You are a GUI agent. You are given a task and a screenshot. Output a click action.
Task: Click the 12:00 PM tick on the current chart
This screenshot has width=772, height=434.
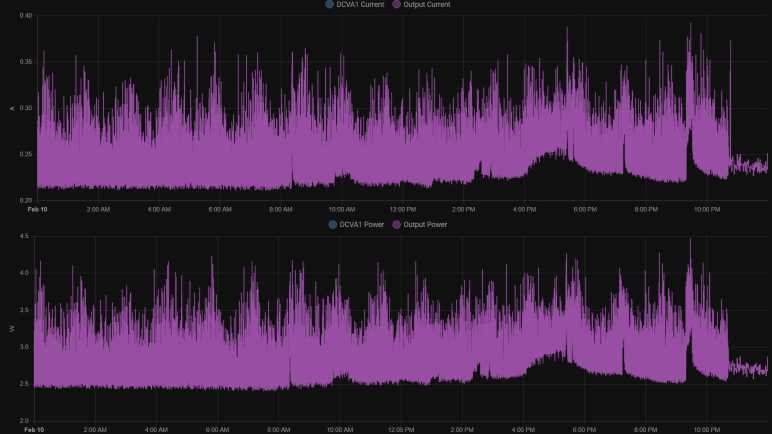403,209
